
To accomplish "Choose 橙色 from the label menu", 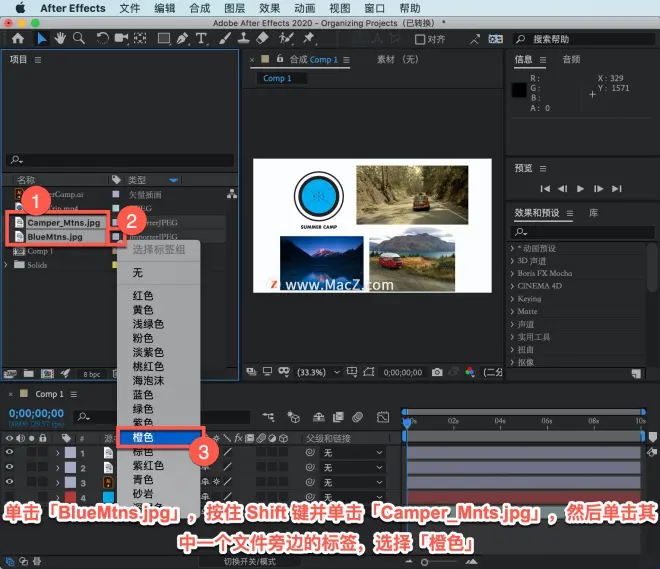I will pyautogui.click(x=160, y=437).
